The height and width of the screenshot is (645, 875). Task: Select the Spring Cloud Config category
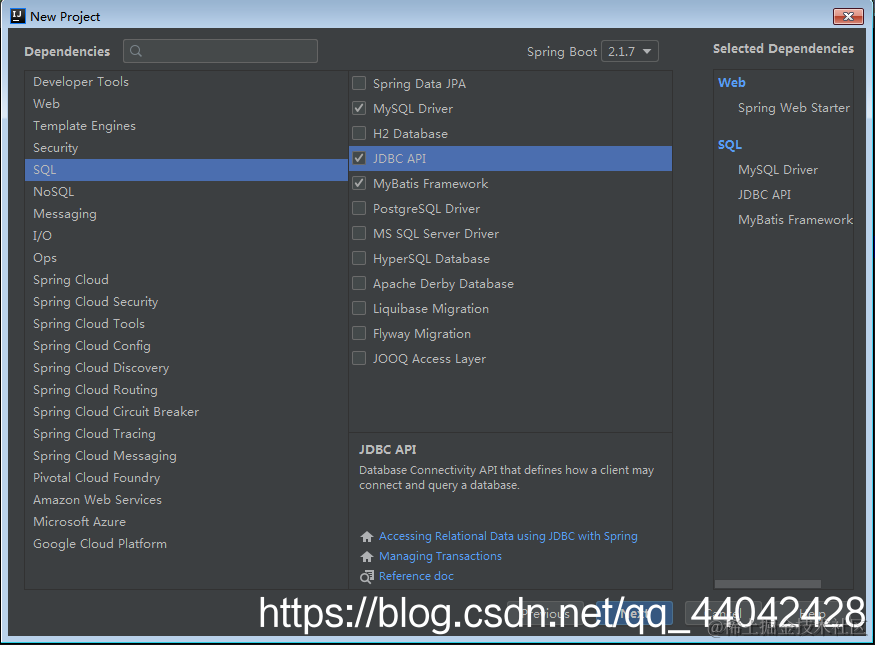coord(186,346)
